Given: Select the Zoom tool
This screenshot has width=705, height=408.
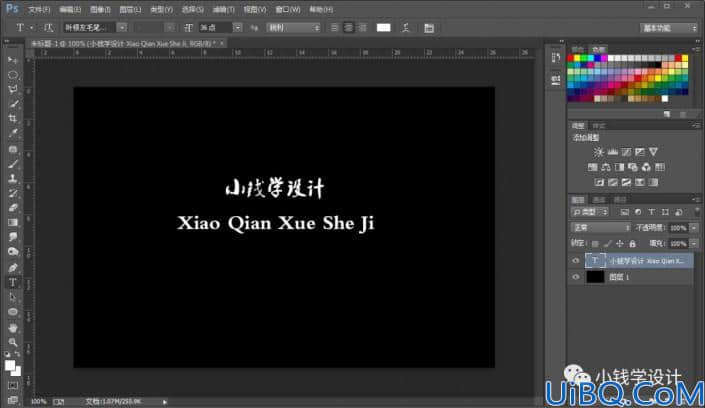Looking at the screenshot, I should point(13,342).
